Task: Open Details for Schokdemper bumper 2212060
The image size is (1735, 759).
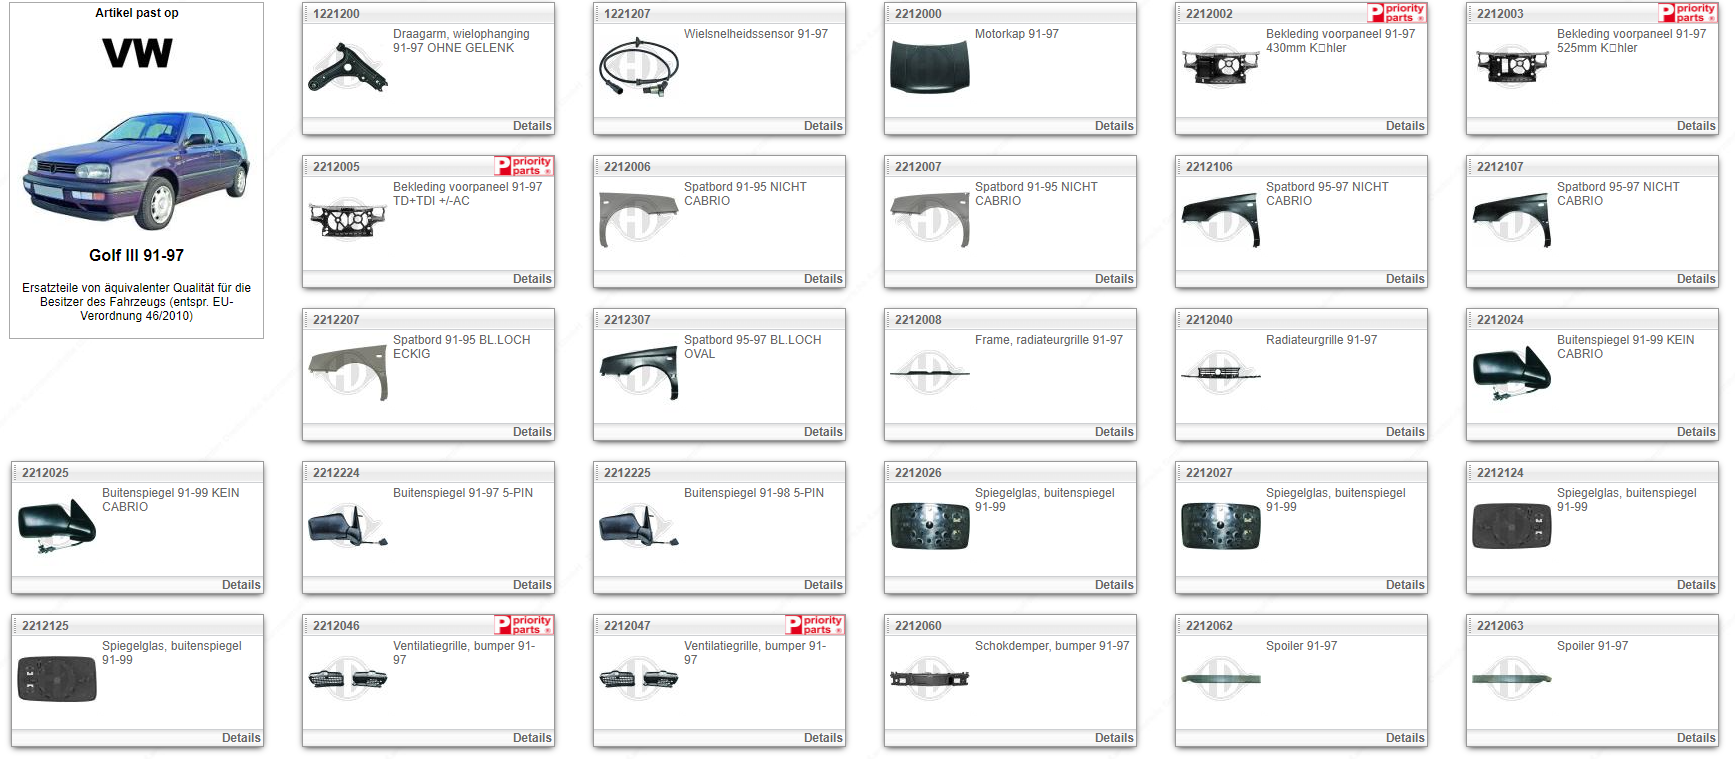Action: [1113, 738]
